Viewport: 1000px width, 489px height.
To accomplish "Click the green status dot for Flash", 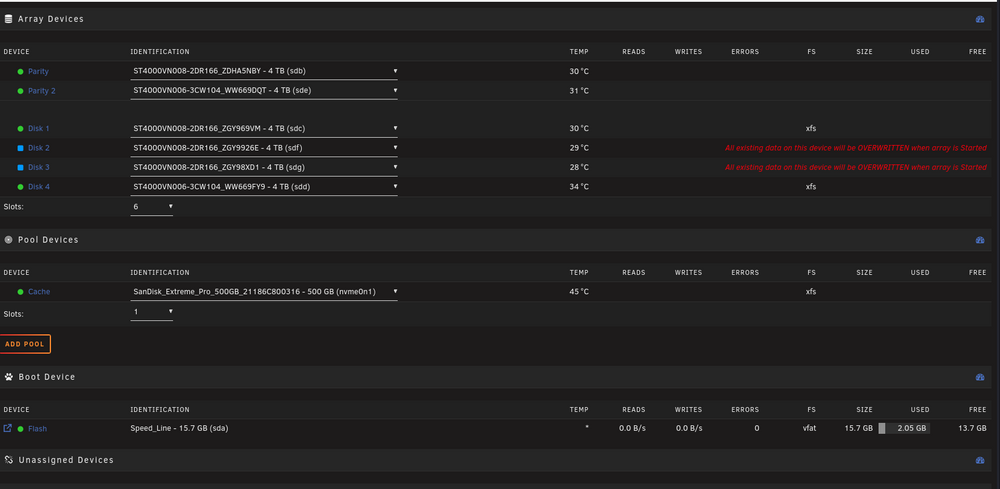I will [20, 428].
